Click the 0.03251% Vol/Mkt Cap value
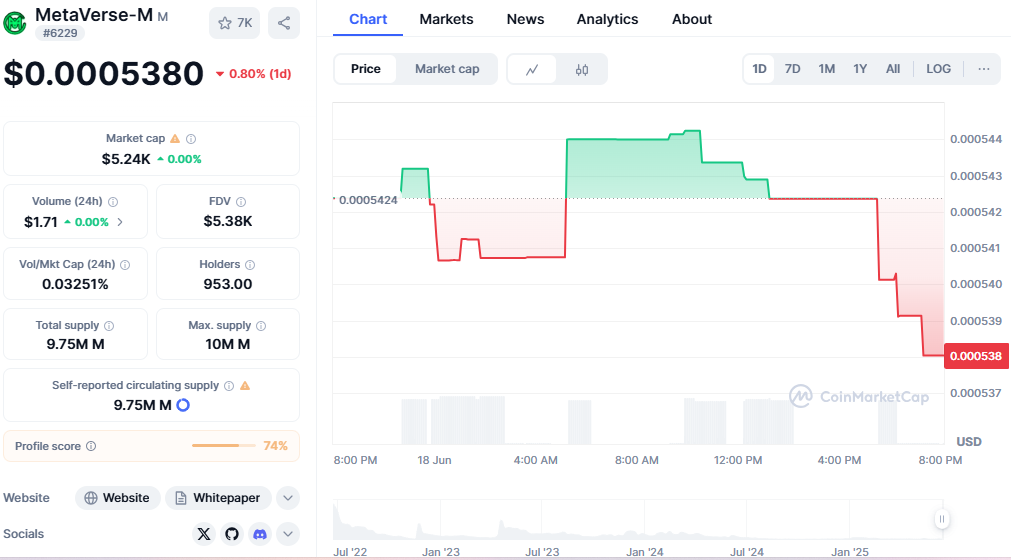This screenshot has width=1011, height=560. click(x=75, y=284)
